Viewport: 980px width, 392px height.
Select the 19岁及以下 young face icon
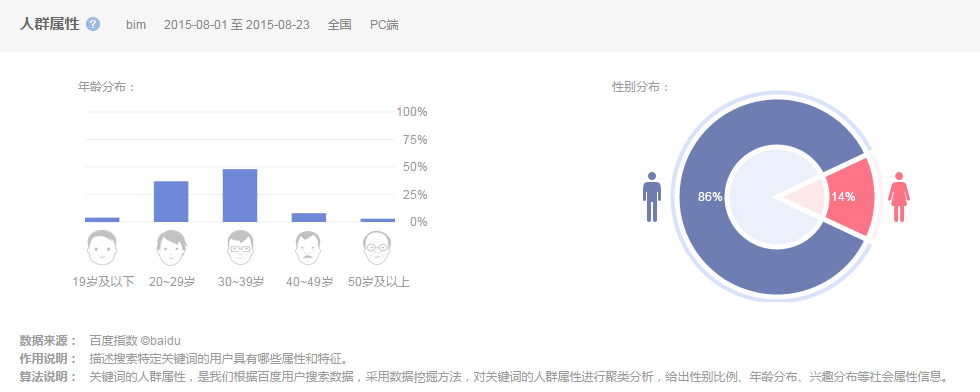tap(102, 248)
